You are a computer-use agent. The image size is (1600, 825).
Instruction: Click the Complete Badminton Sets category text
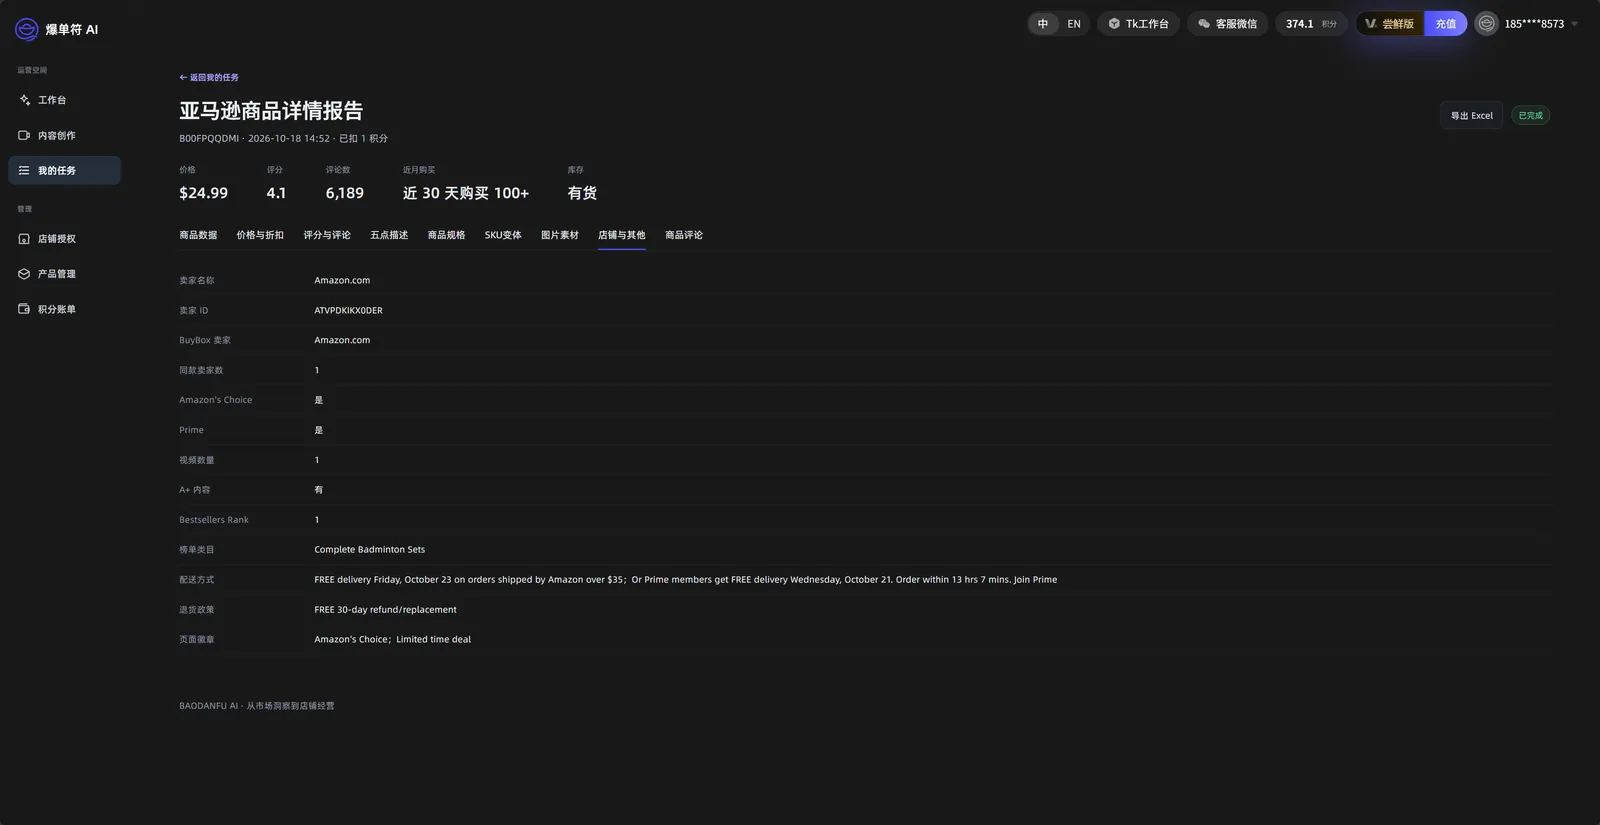point(369,550)
